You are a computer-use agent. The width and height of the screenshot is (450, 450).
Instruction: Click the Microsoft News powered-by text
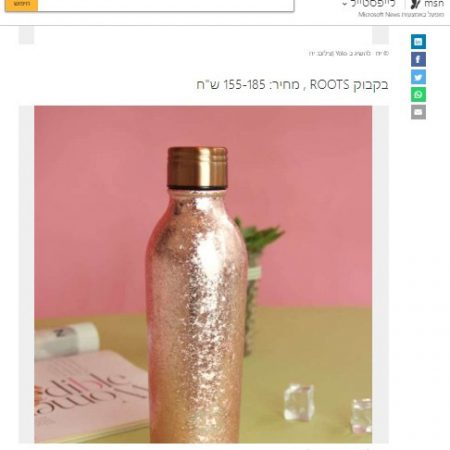pyautogui.click(x=401, y=14)
